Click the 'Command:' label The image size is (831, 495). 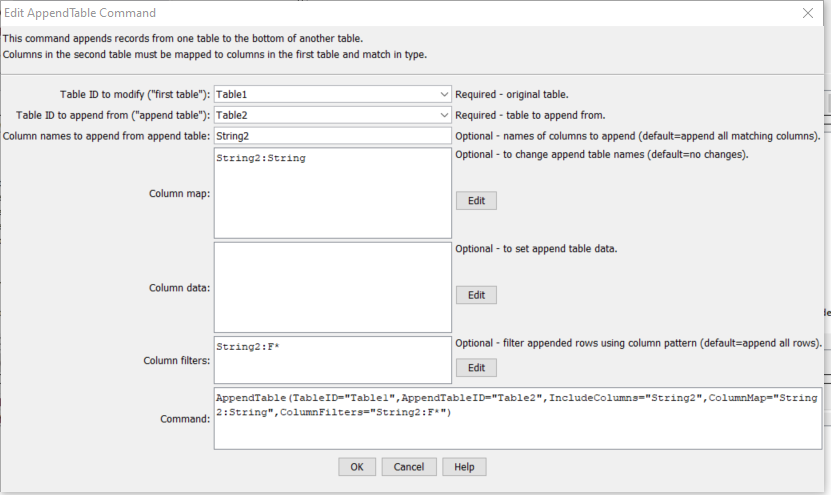click(185, 419)
